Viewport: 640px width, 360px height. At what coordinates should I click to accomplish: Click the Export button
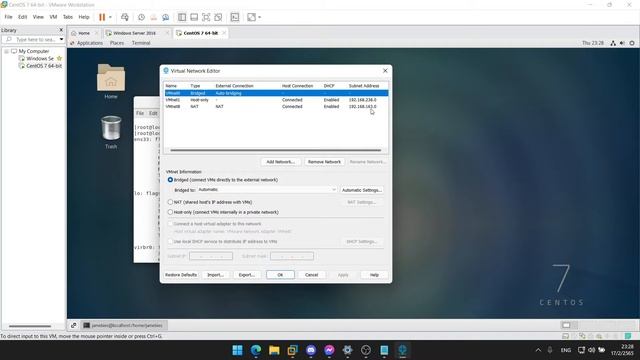pyautogui.click(x=247, y=275)
